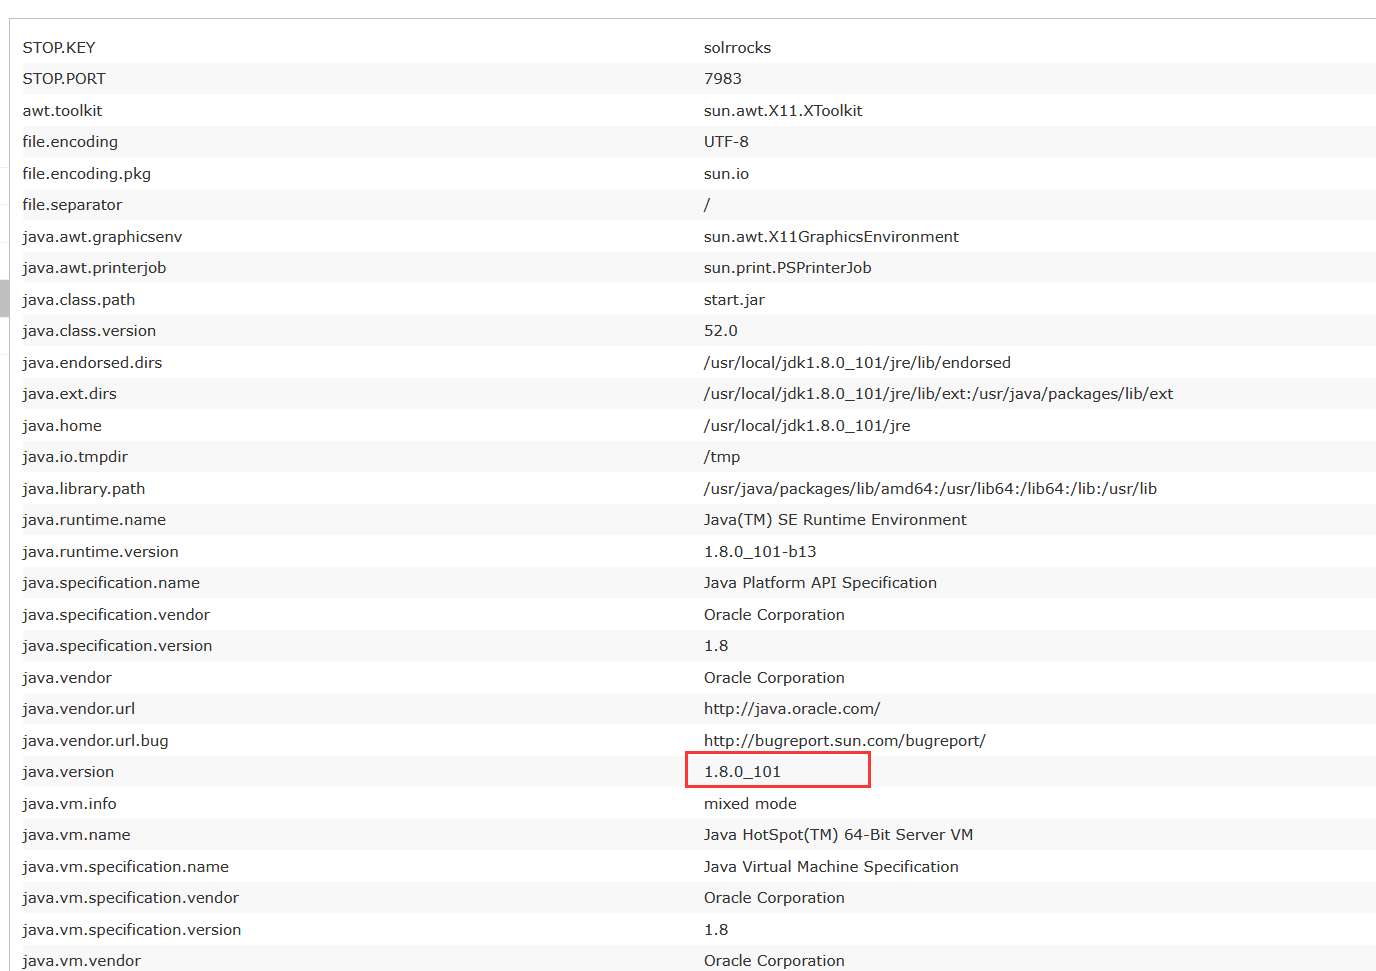Click the java.ext.dirs property name

click(x=69, y=394)
